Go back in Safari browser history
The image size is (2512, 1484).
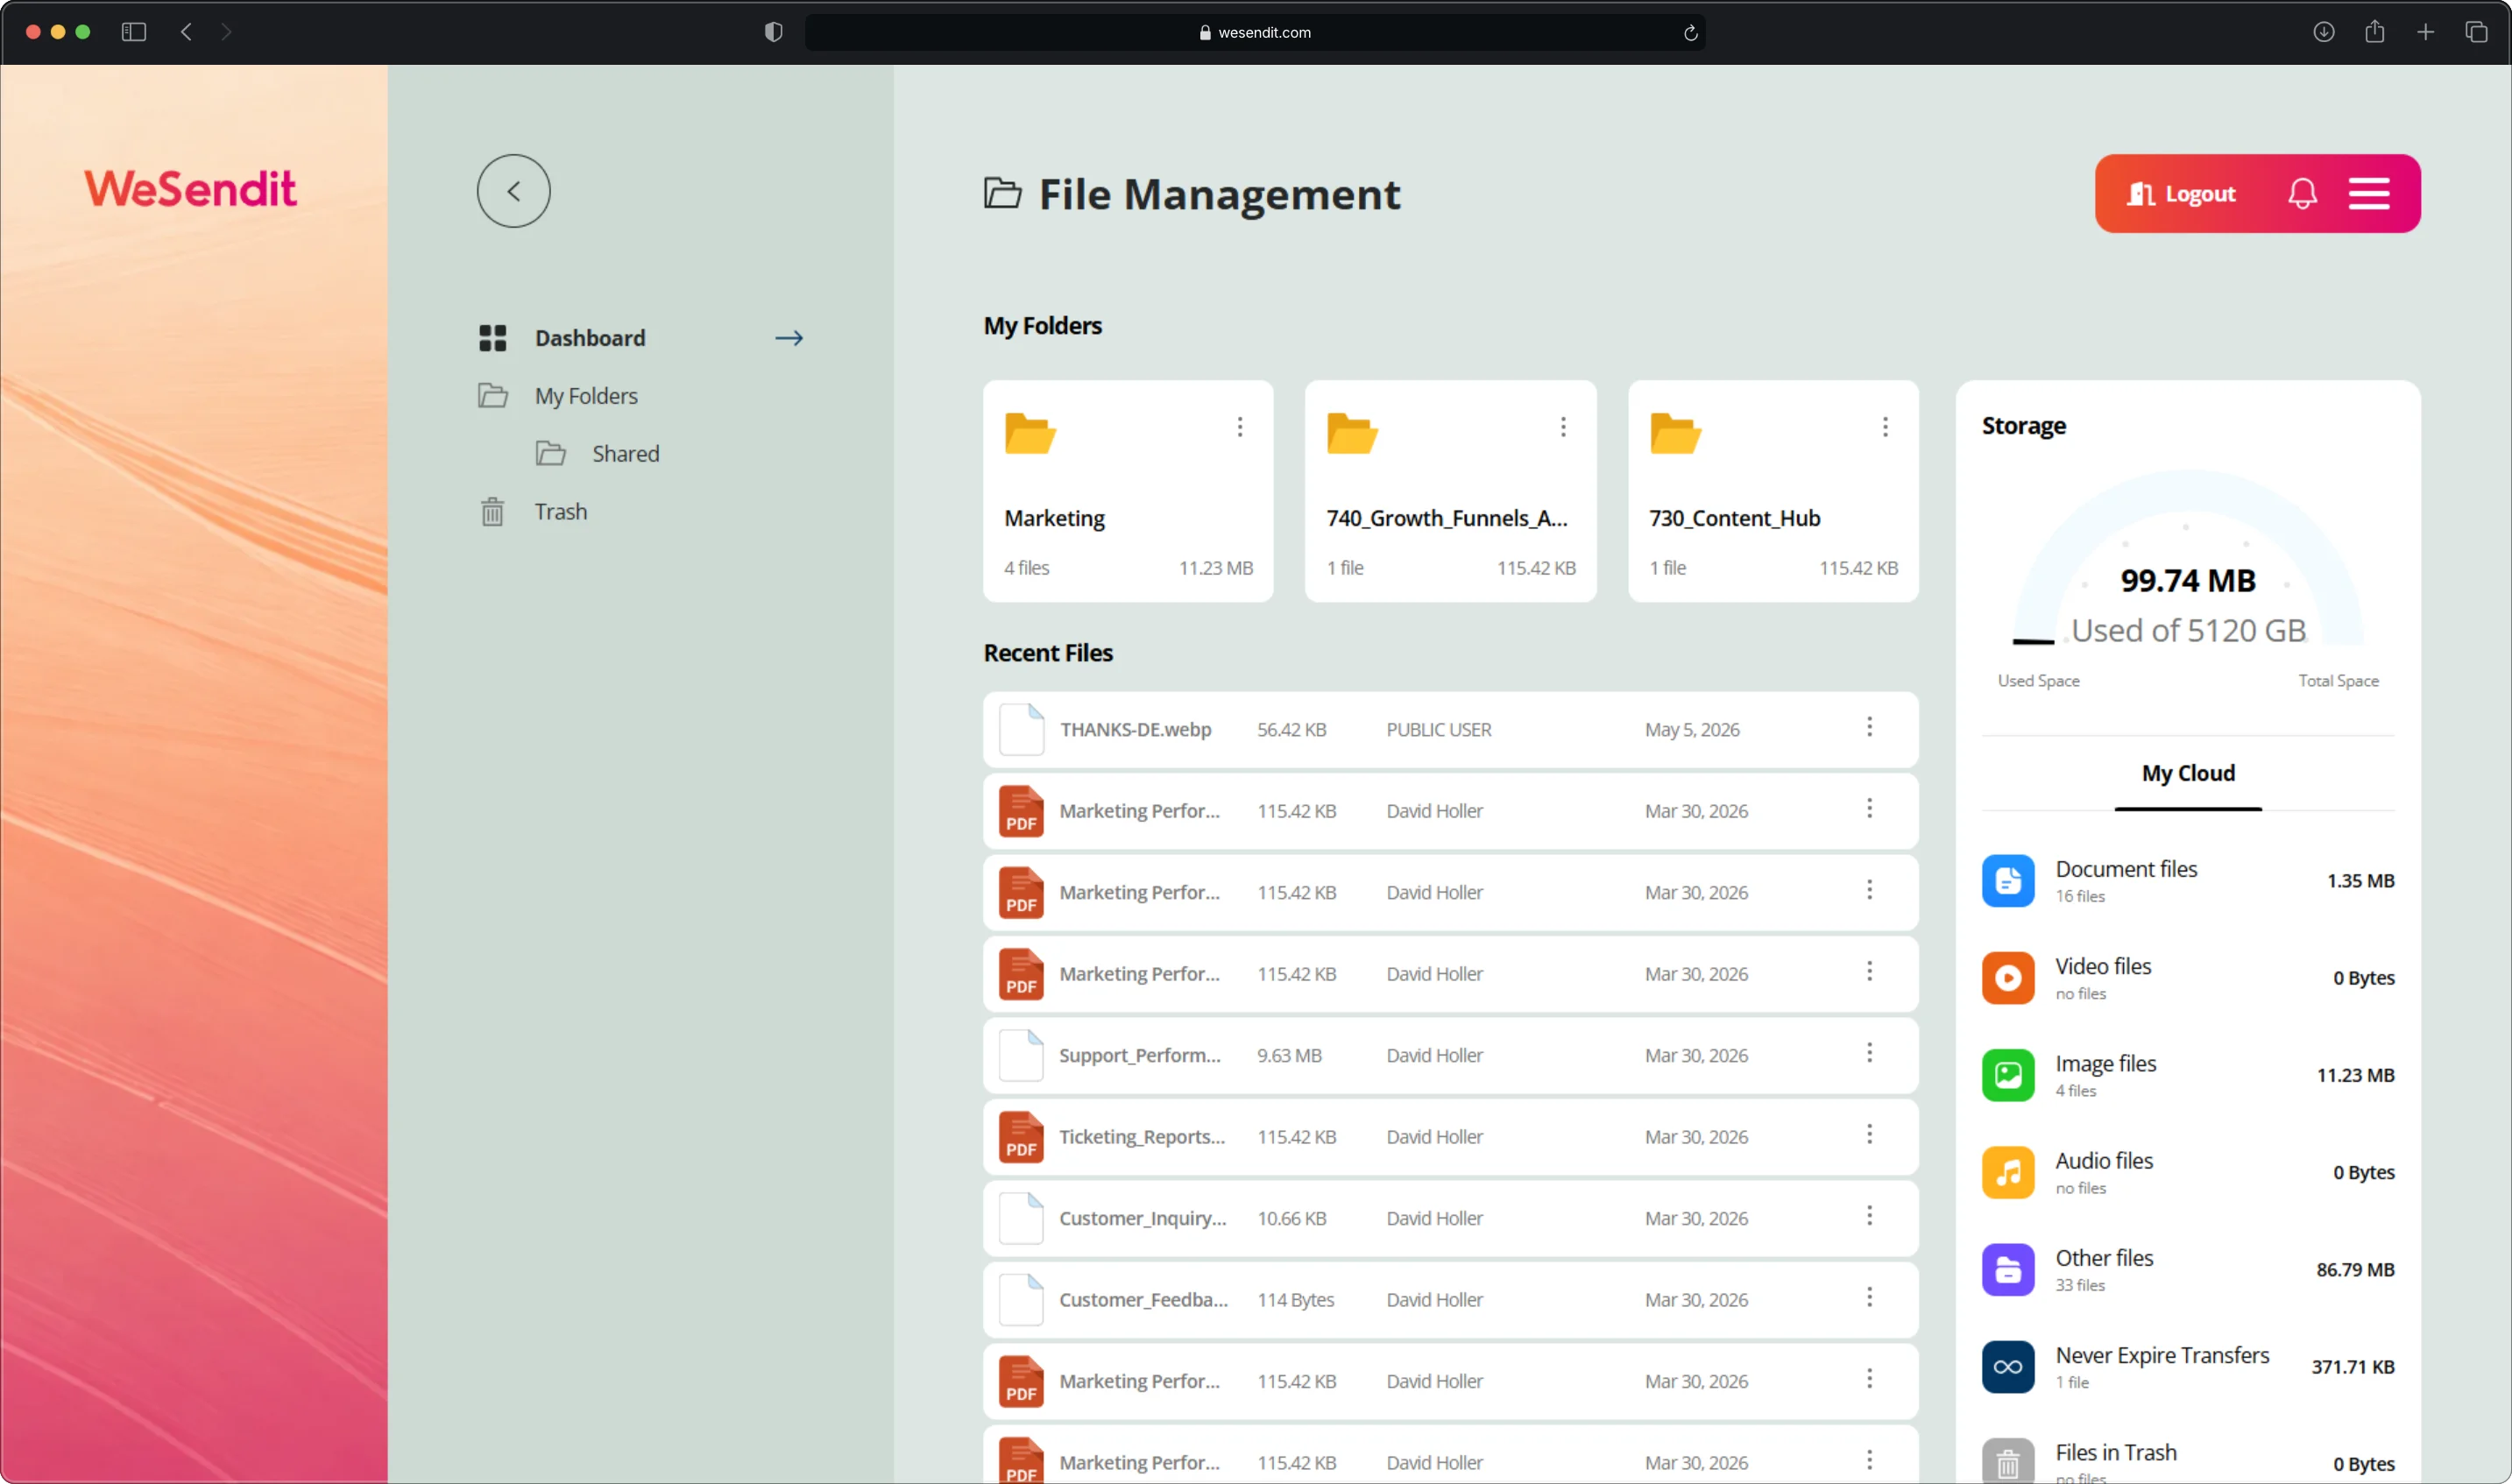tap(186, 32)
